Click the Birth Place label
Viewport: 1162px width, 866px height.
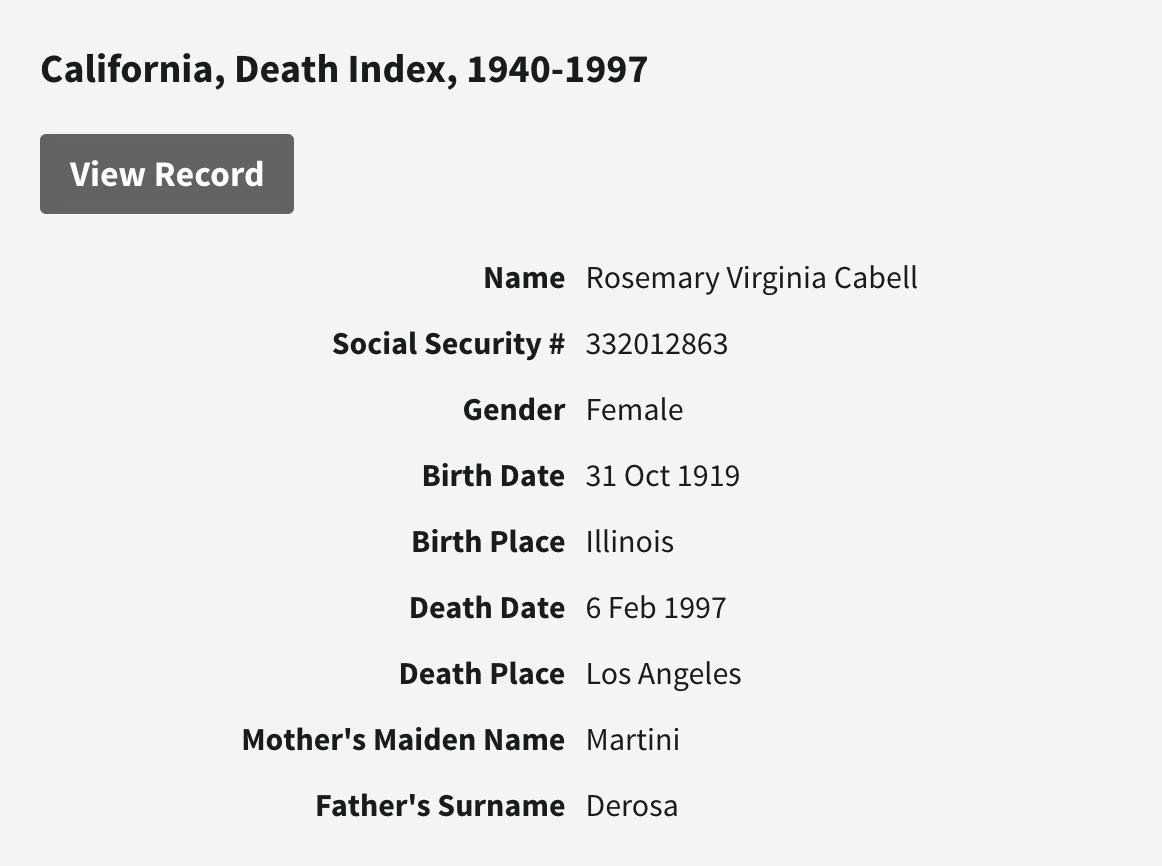(x=488, y=542)
